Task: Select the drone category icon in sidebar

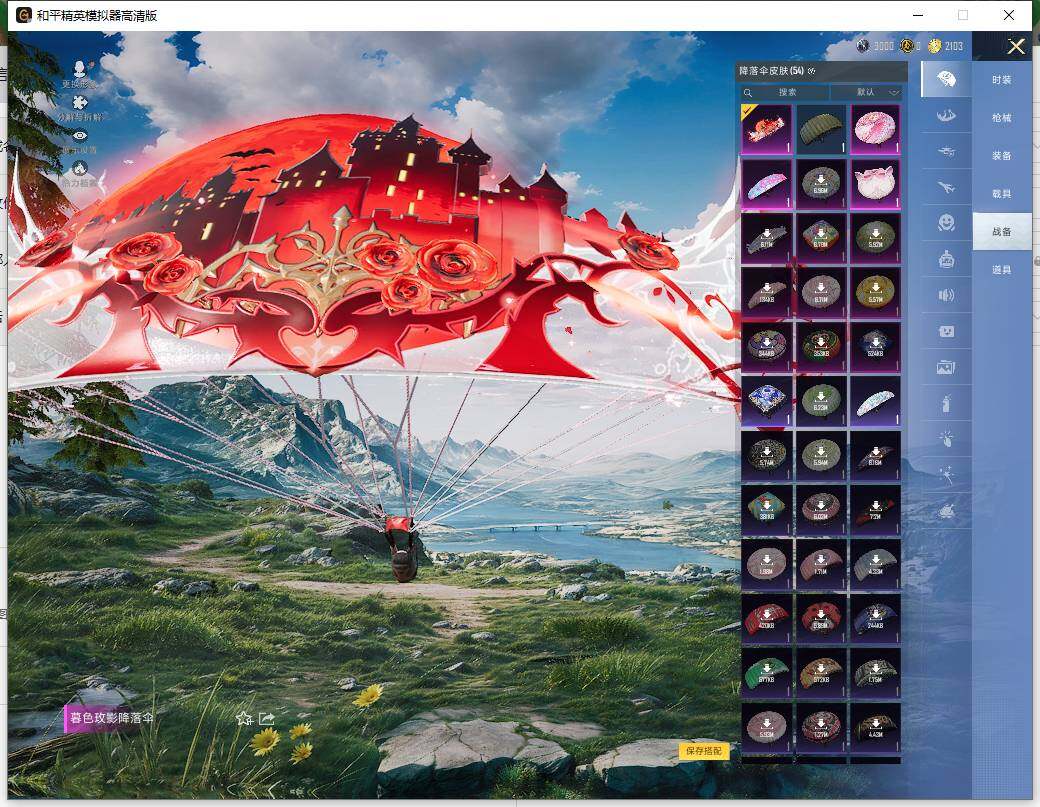Action: pos(946,152)
